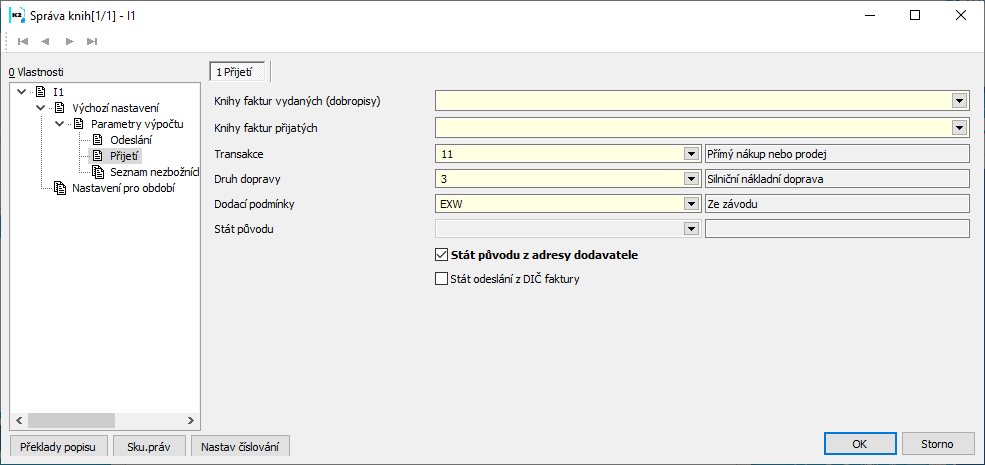Enable Stát odeslání z DIČ faktury
The image size is (985, 465).
442,280
